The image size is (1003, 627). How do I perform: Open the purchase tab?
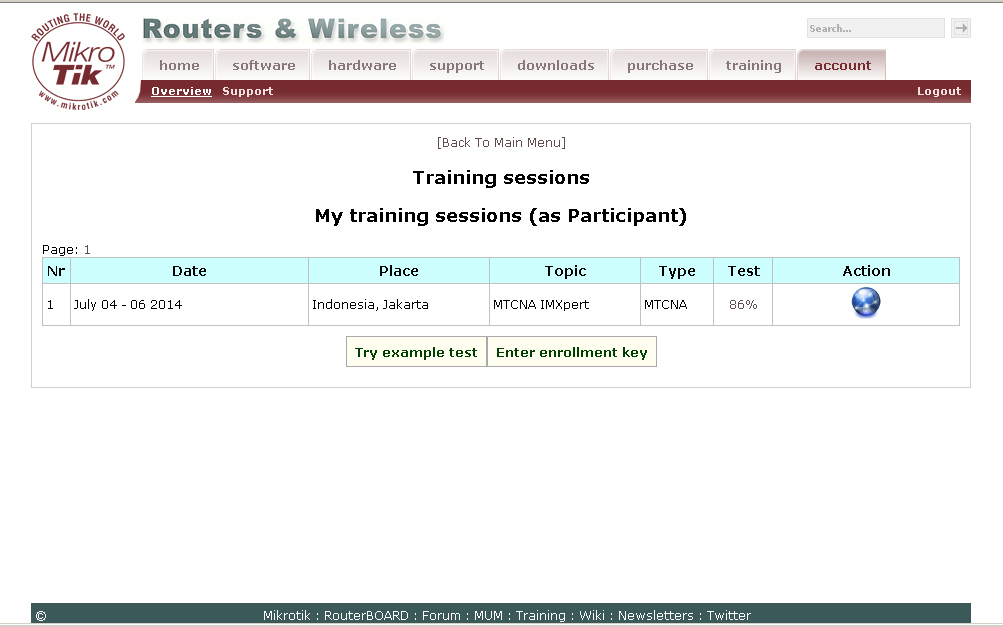pyautogui.click(x=659, y=65)
